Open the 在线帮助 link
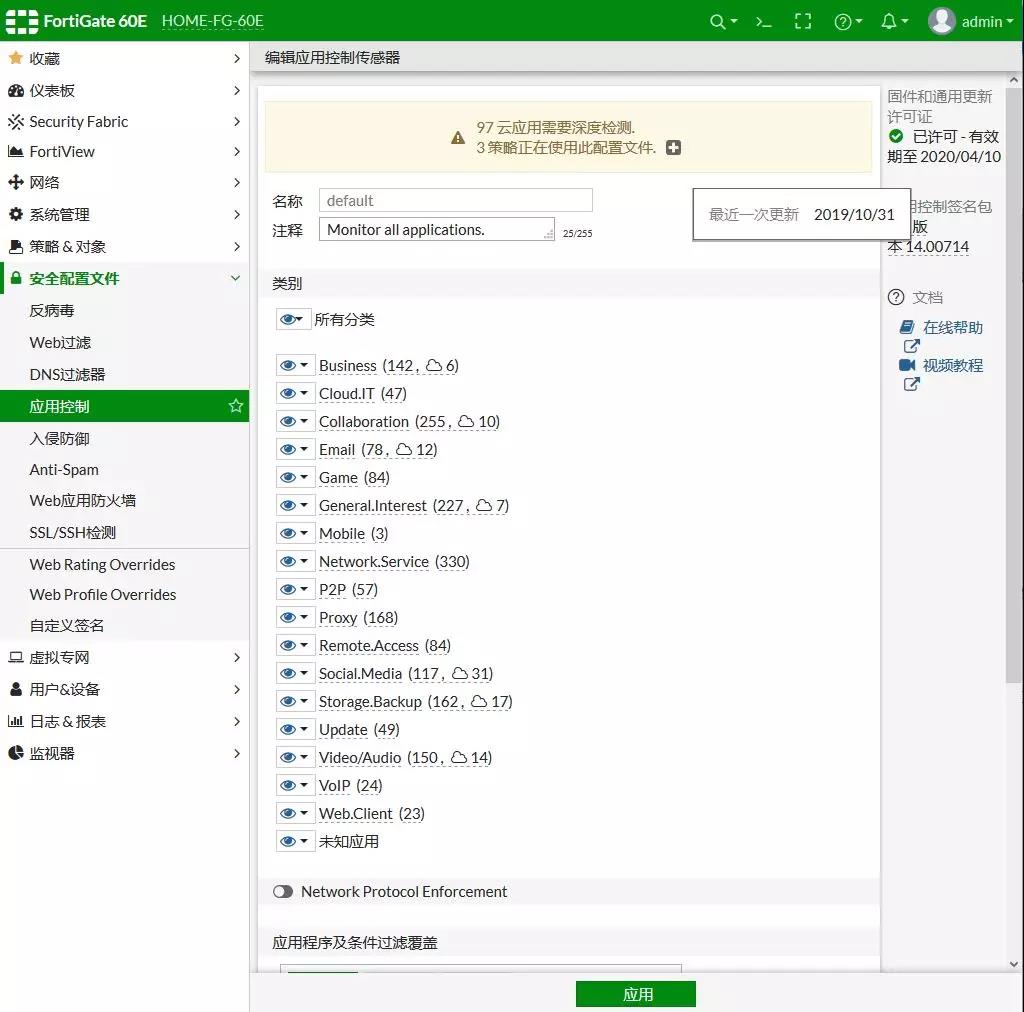 [x=952, y=327]
